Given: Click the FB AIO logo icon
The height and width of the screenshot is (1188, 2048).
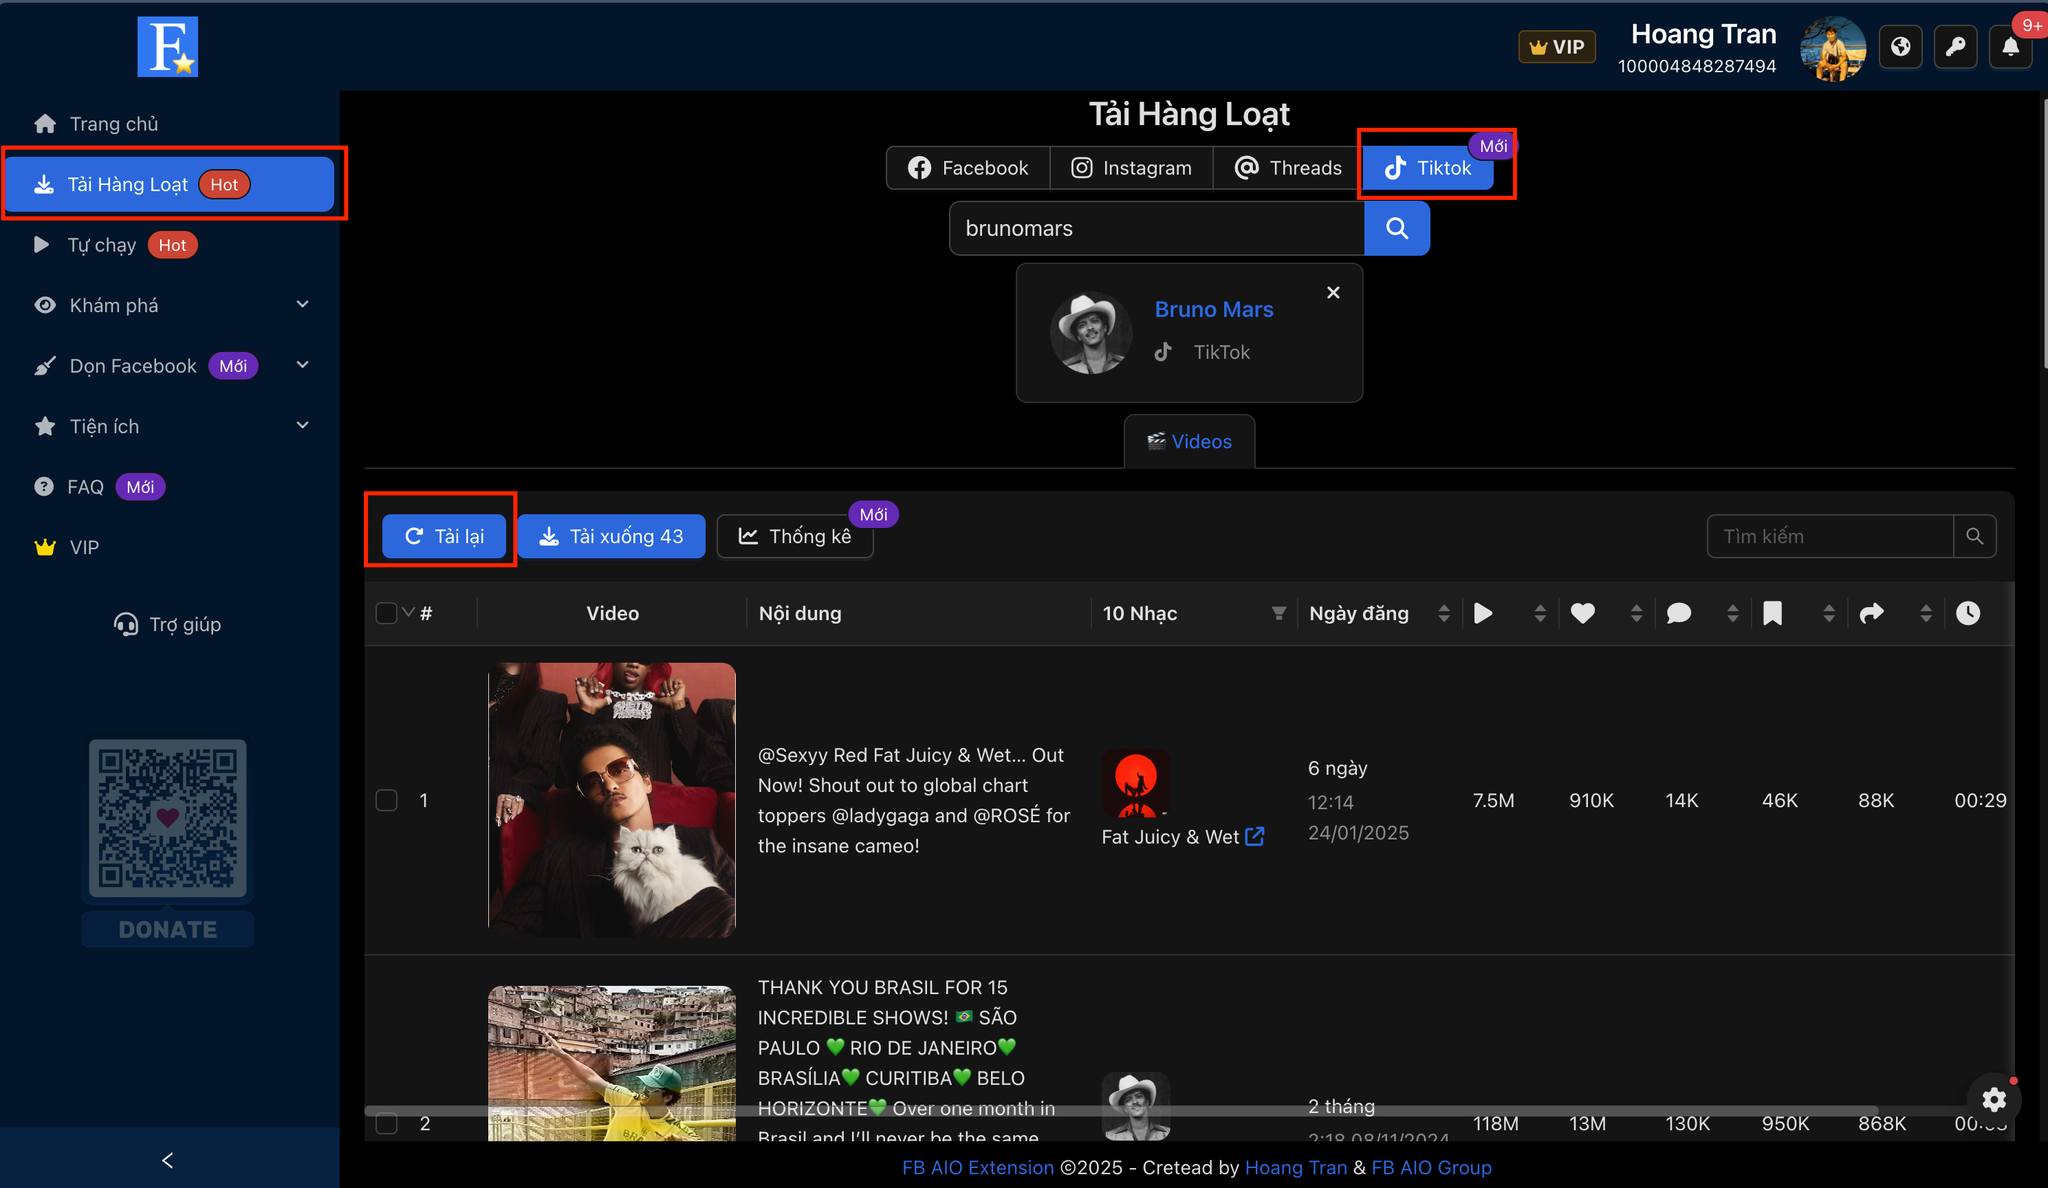Looking at the screenshot, I should [168, 46].
